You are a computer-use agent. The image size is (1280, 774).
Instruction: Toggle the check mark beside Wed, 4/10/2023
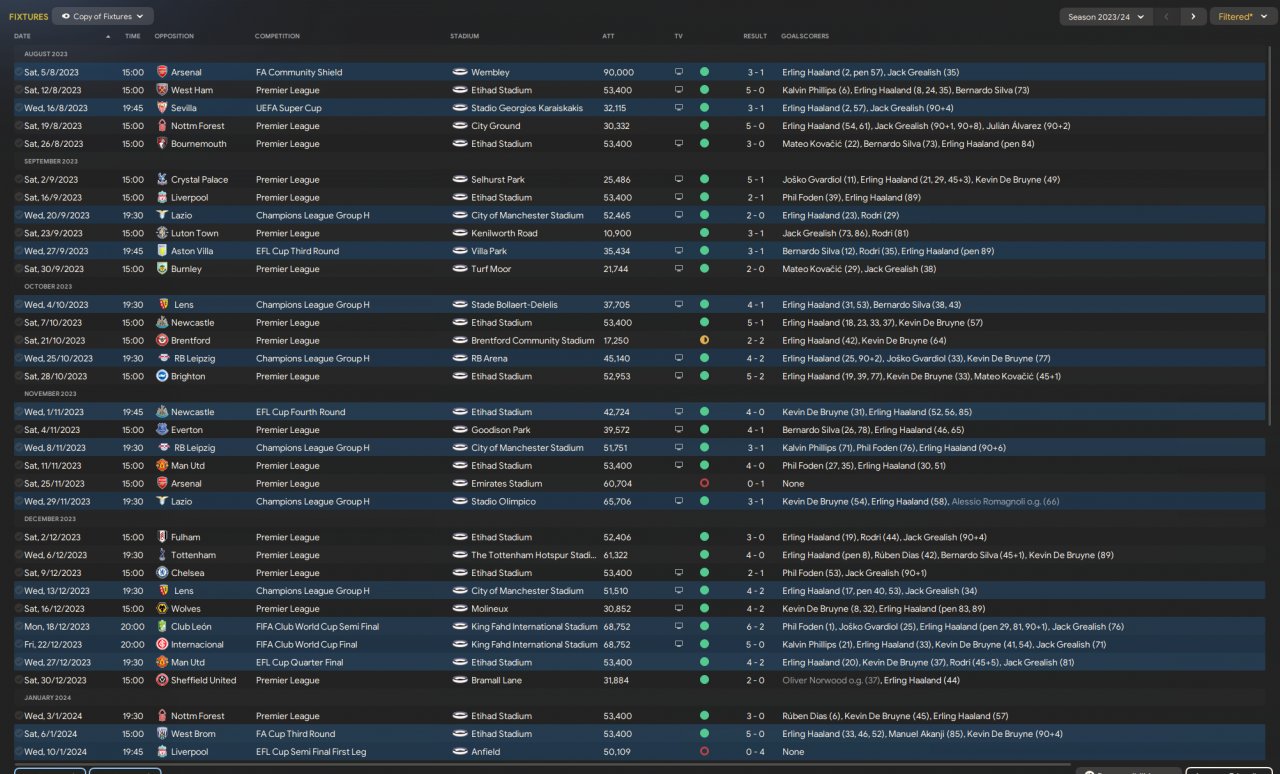18,305
